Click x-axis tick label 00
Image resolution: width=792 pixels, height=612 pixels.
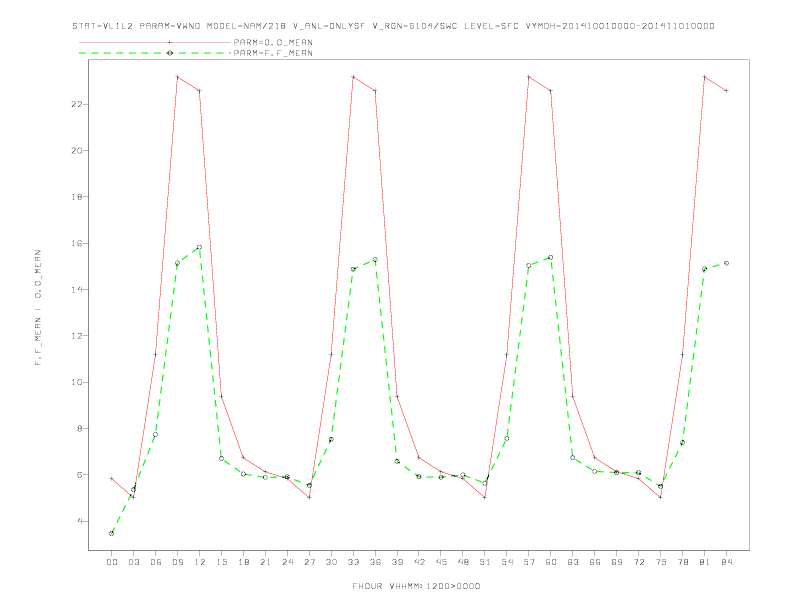click(112, 562)
